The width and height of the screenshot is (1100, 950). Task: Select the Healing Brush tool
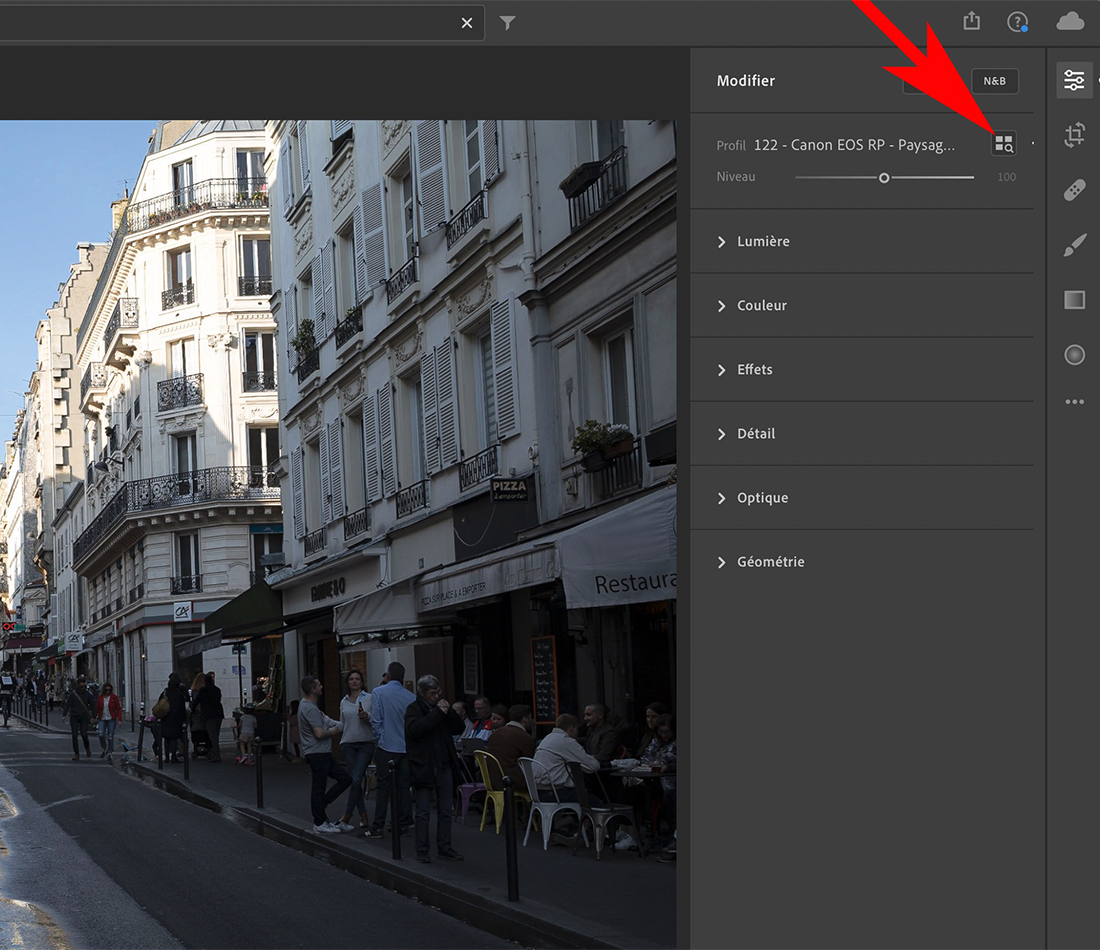coord(1074,190)
